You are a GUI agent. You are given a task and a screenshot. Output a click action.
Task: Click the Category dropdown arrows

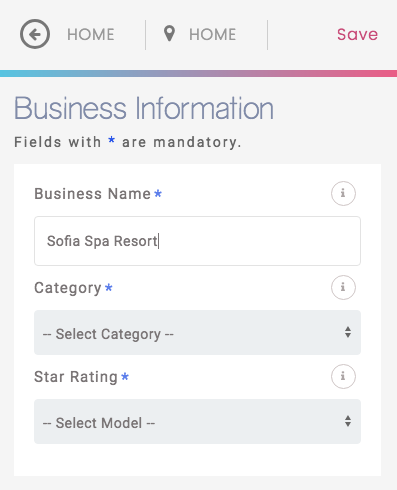tap(348, 332)
